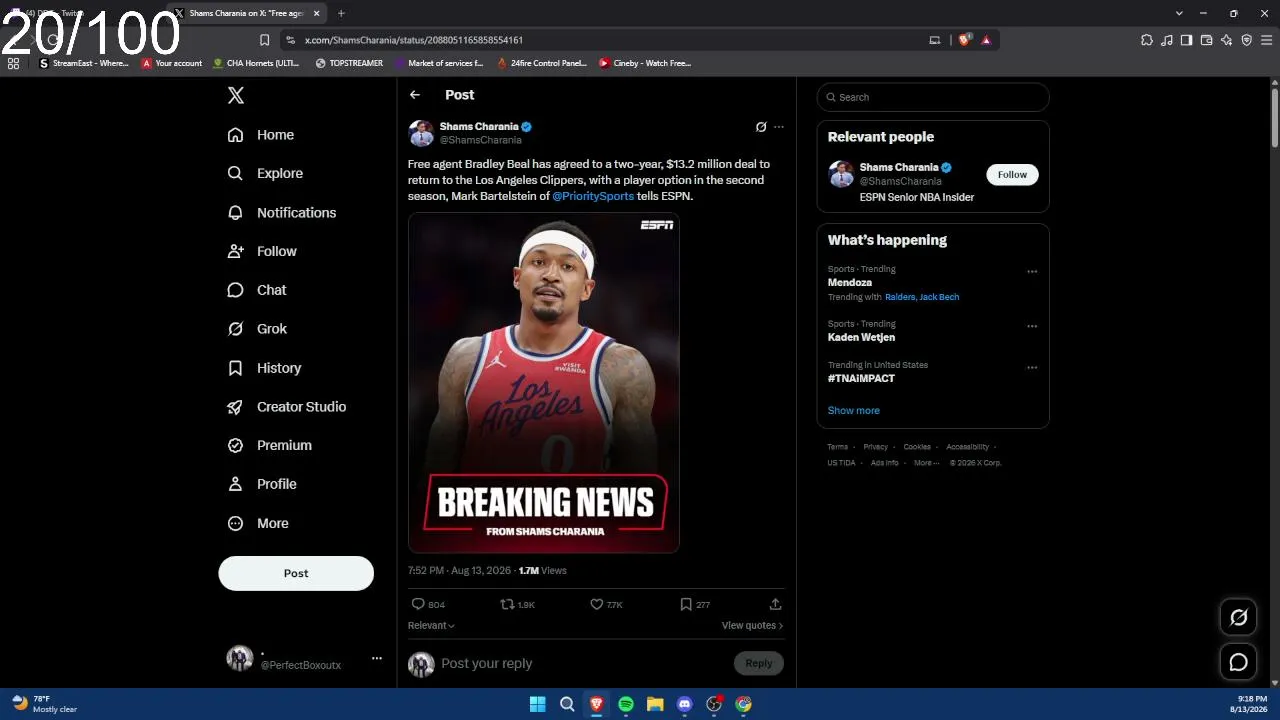Open the post's three-dot more menu
The image size is (1280, 720).
coord(779,127)
